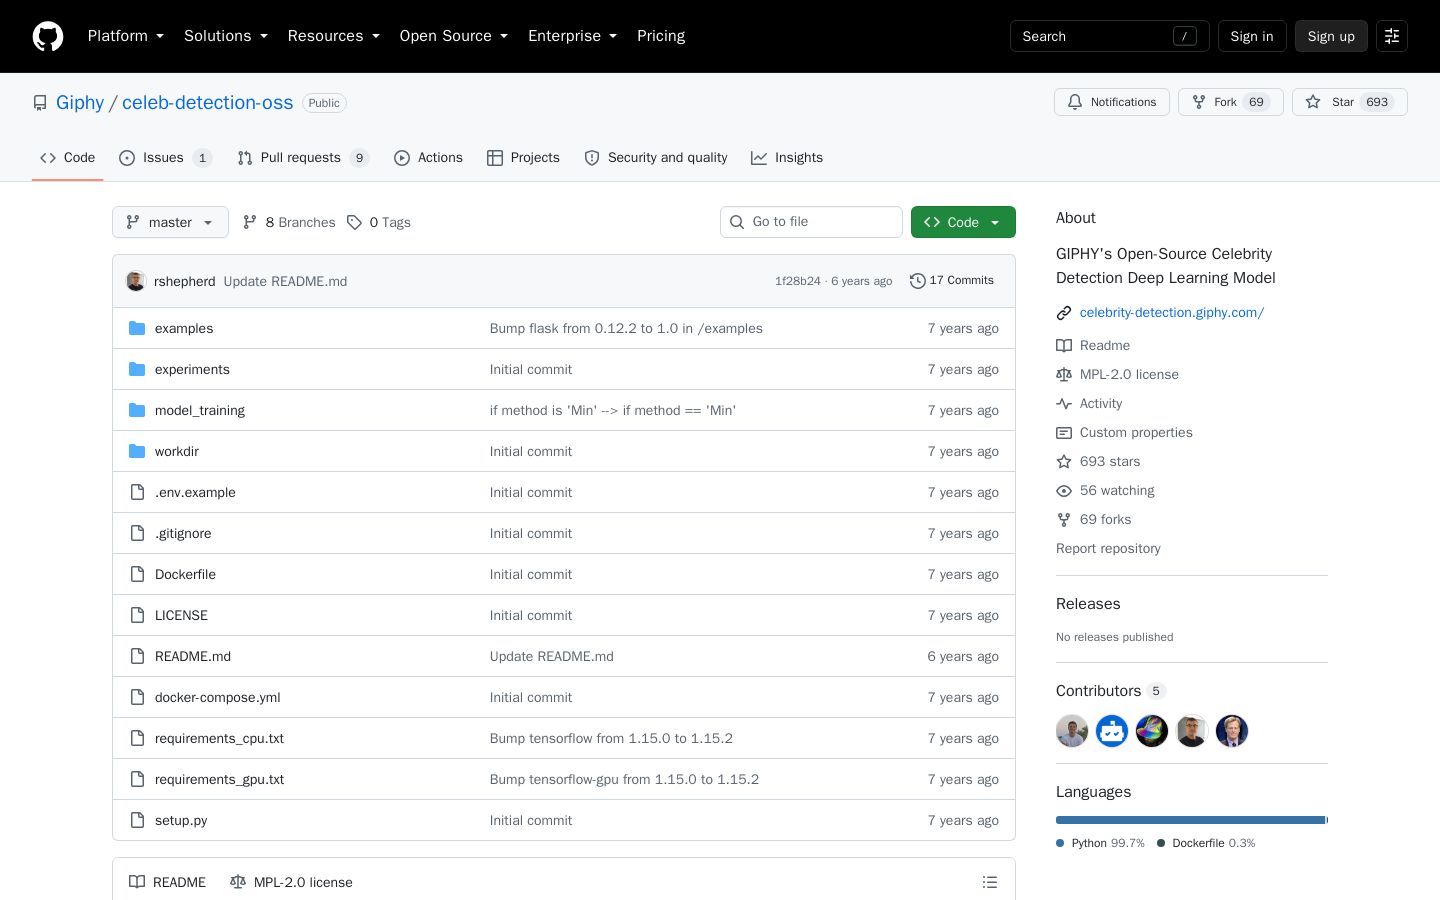The width and height of the screenshot is (1440, 900).
Task: Open the Insights tab
Action: (x=787, y=158)
